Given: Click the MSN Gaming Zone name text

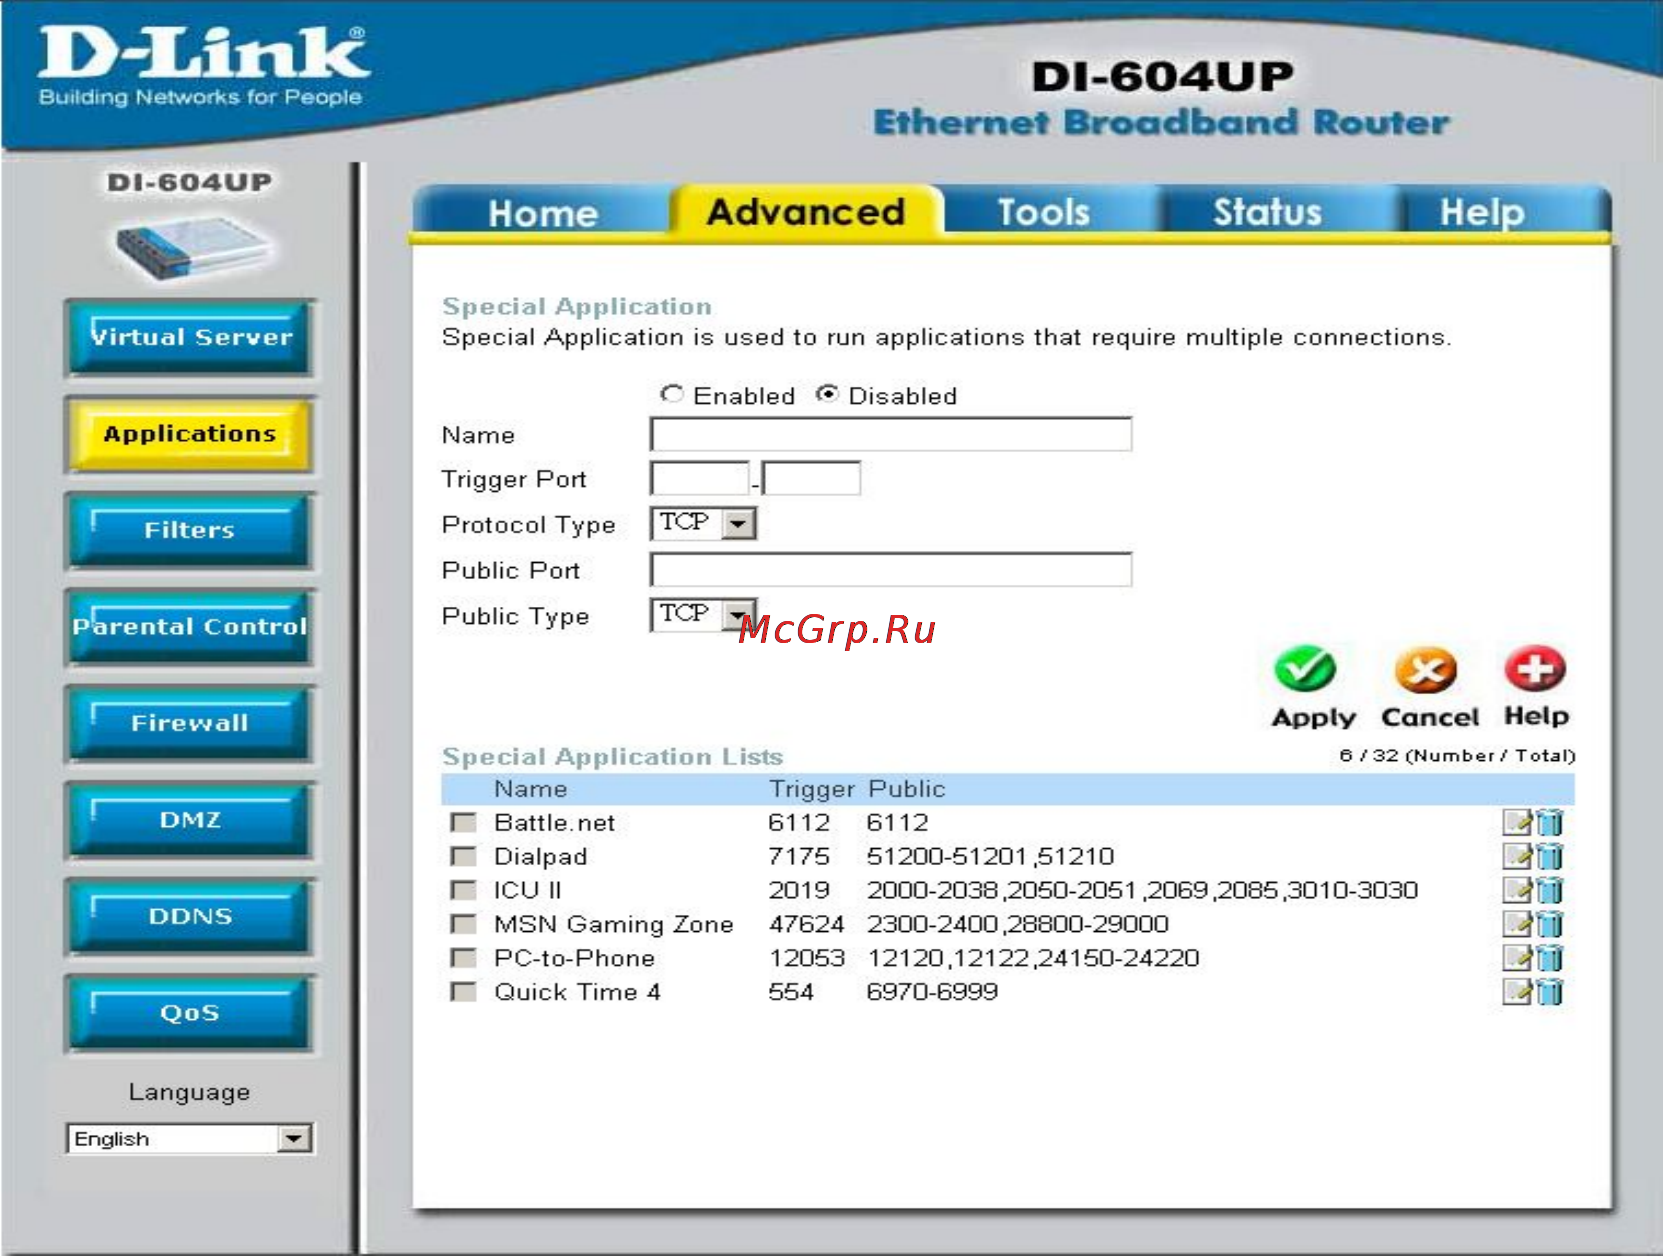Looking at the screenshot, I should click(614, 925).
